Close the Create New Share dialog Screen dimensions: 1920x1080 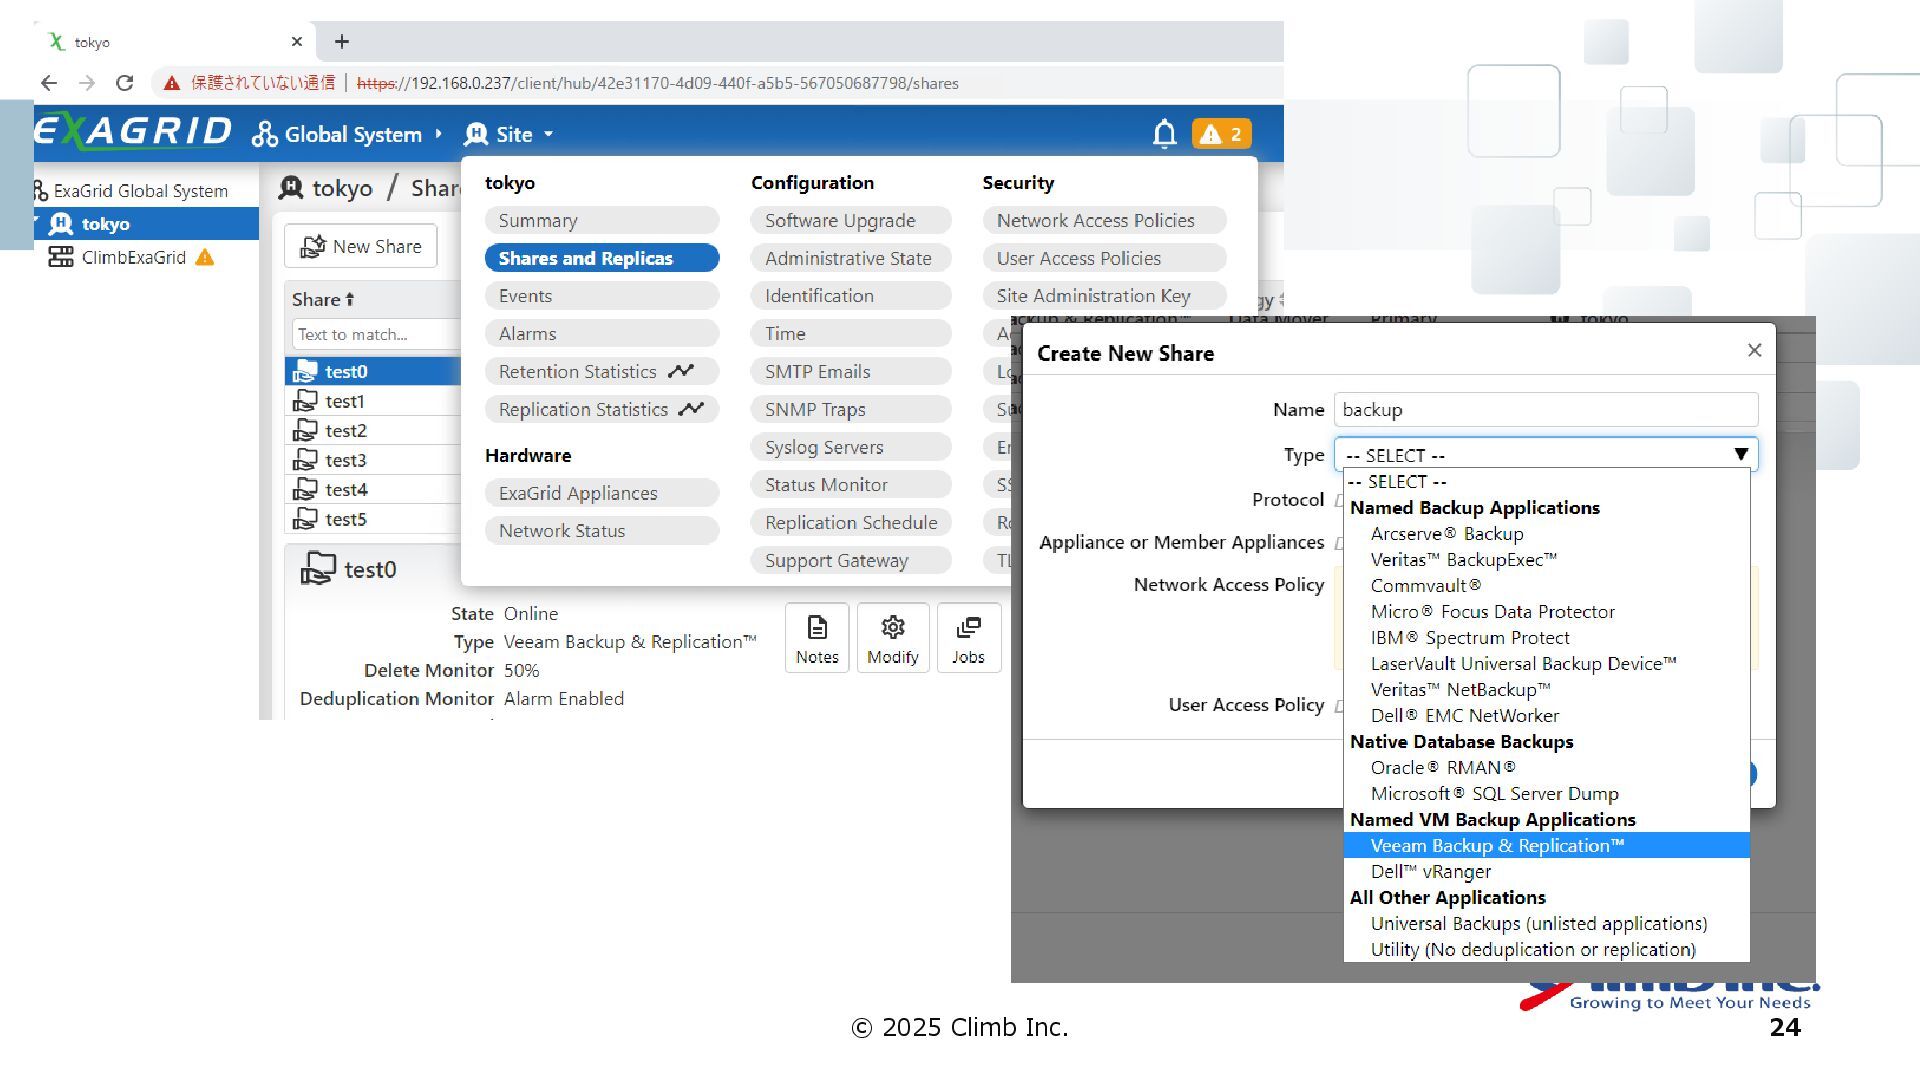pos(1754,350)
